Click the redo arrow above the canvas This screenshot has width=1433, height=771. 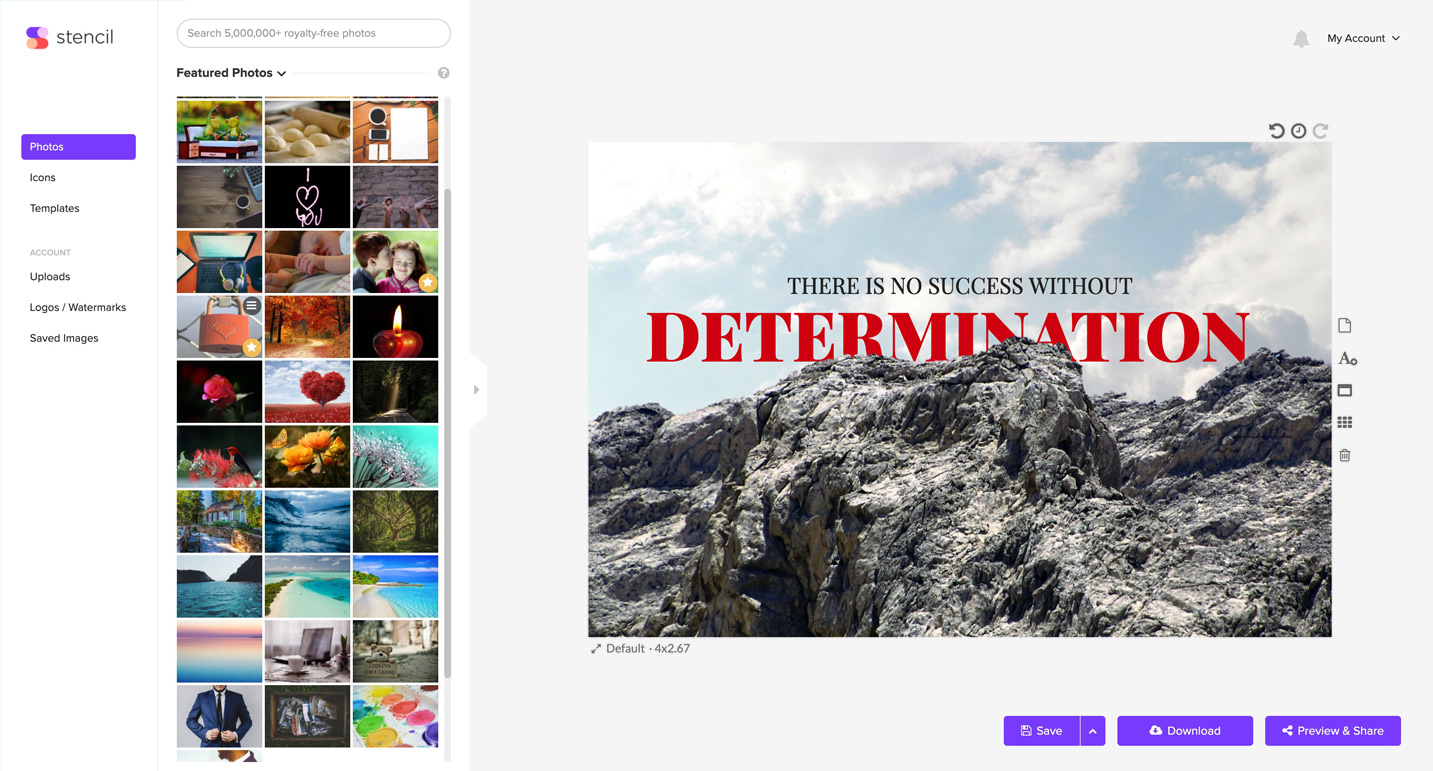tap(1320, 131)
